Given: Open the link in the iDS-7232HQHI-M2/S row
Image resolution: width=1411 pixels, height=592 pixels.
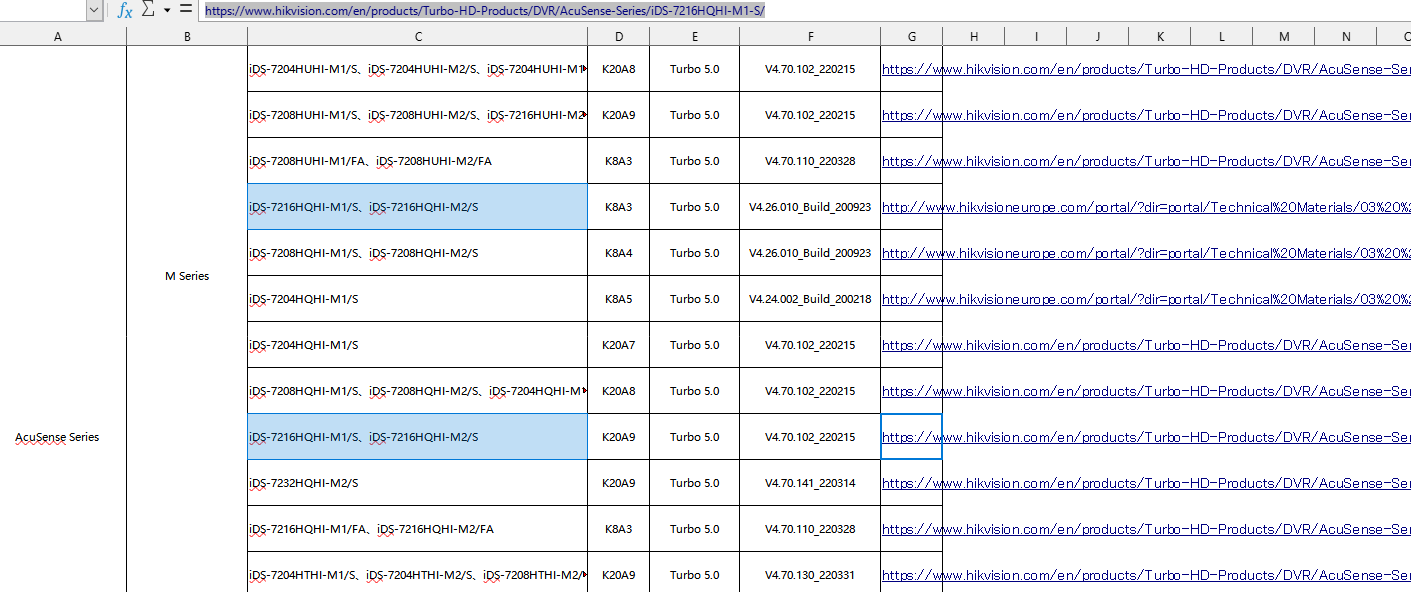Looking at the screenshot, I should (x=910, y=484).
